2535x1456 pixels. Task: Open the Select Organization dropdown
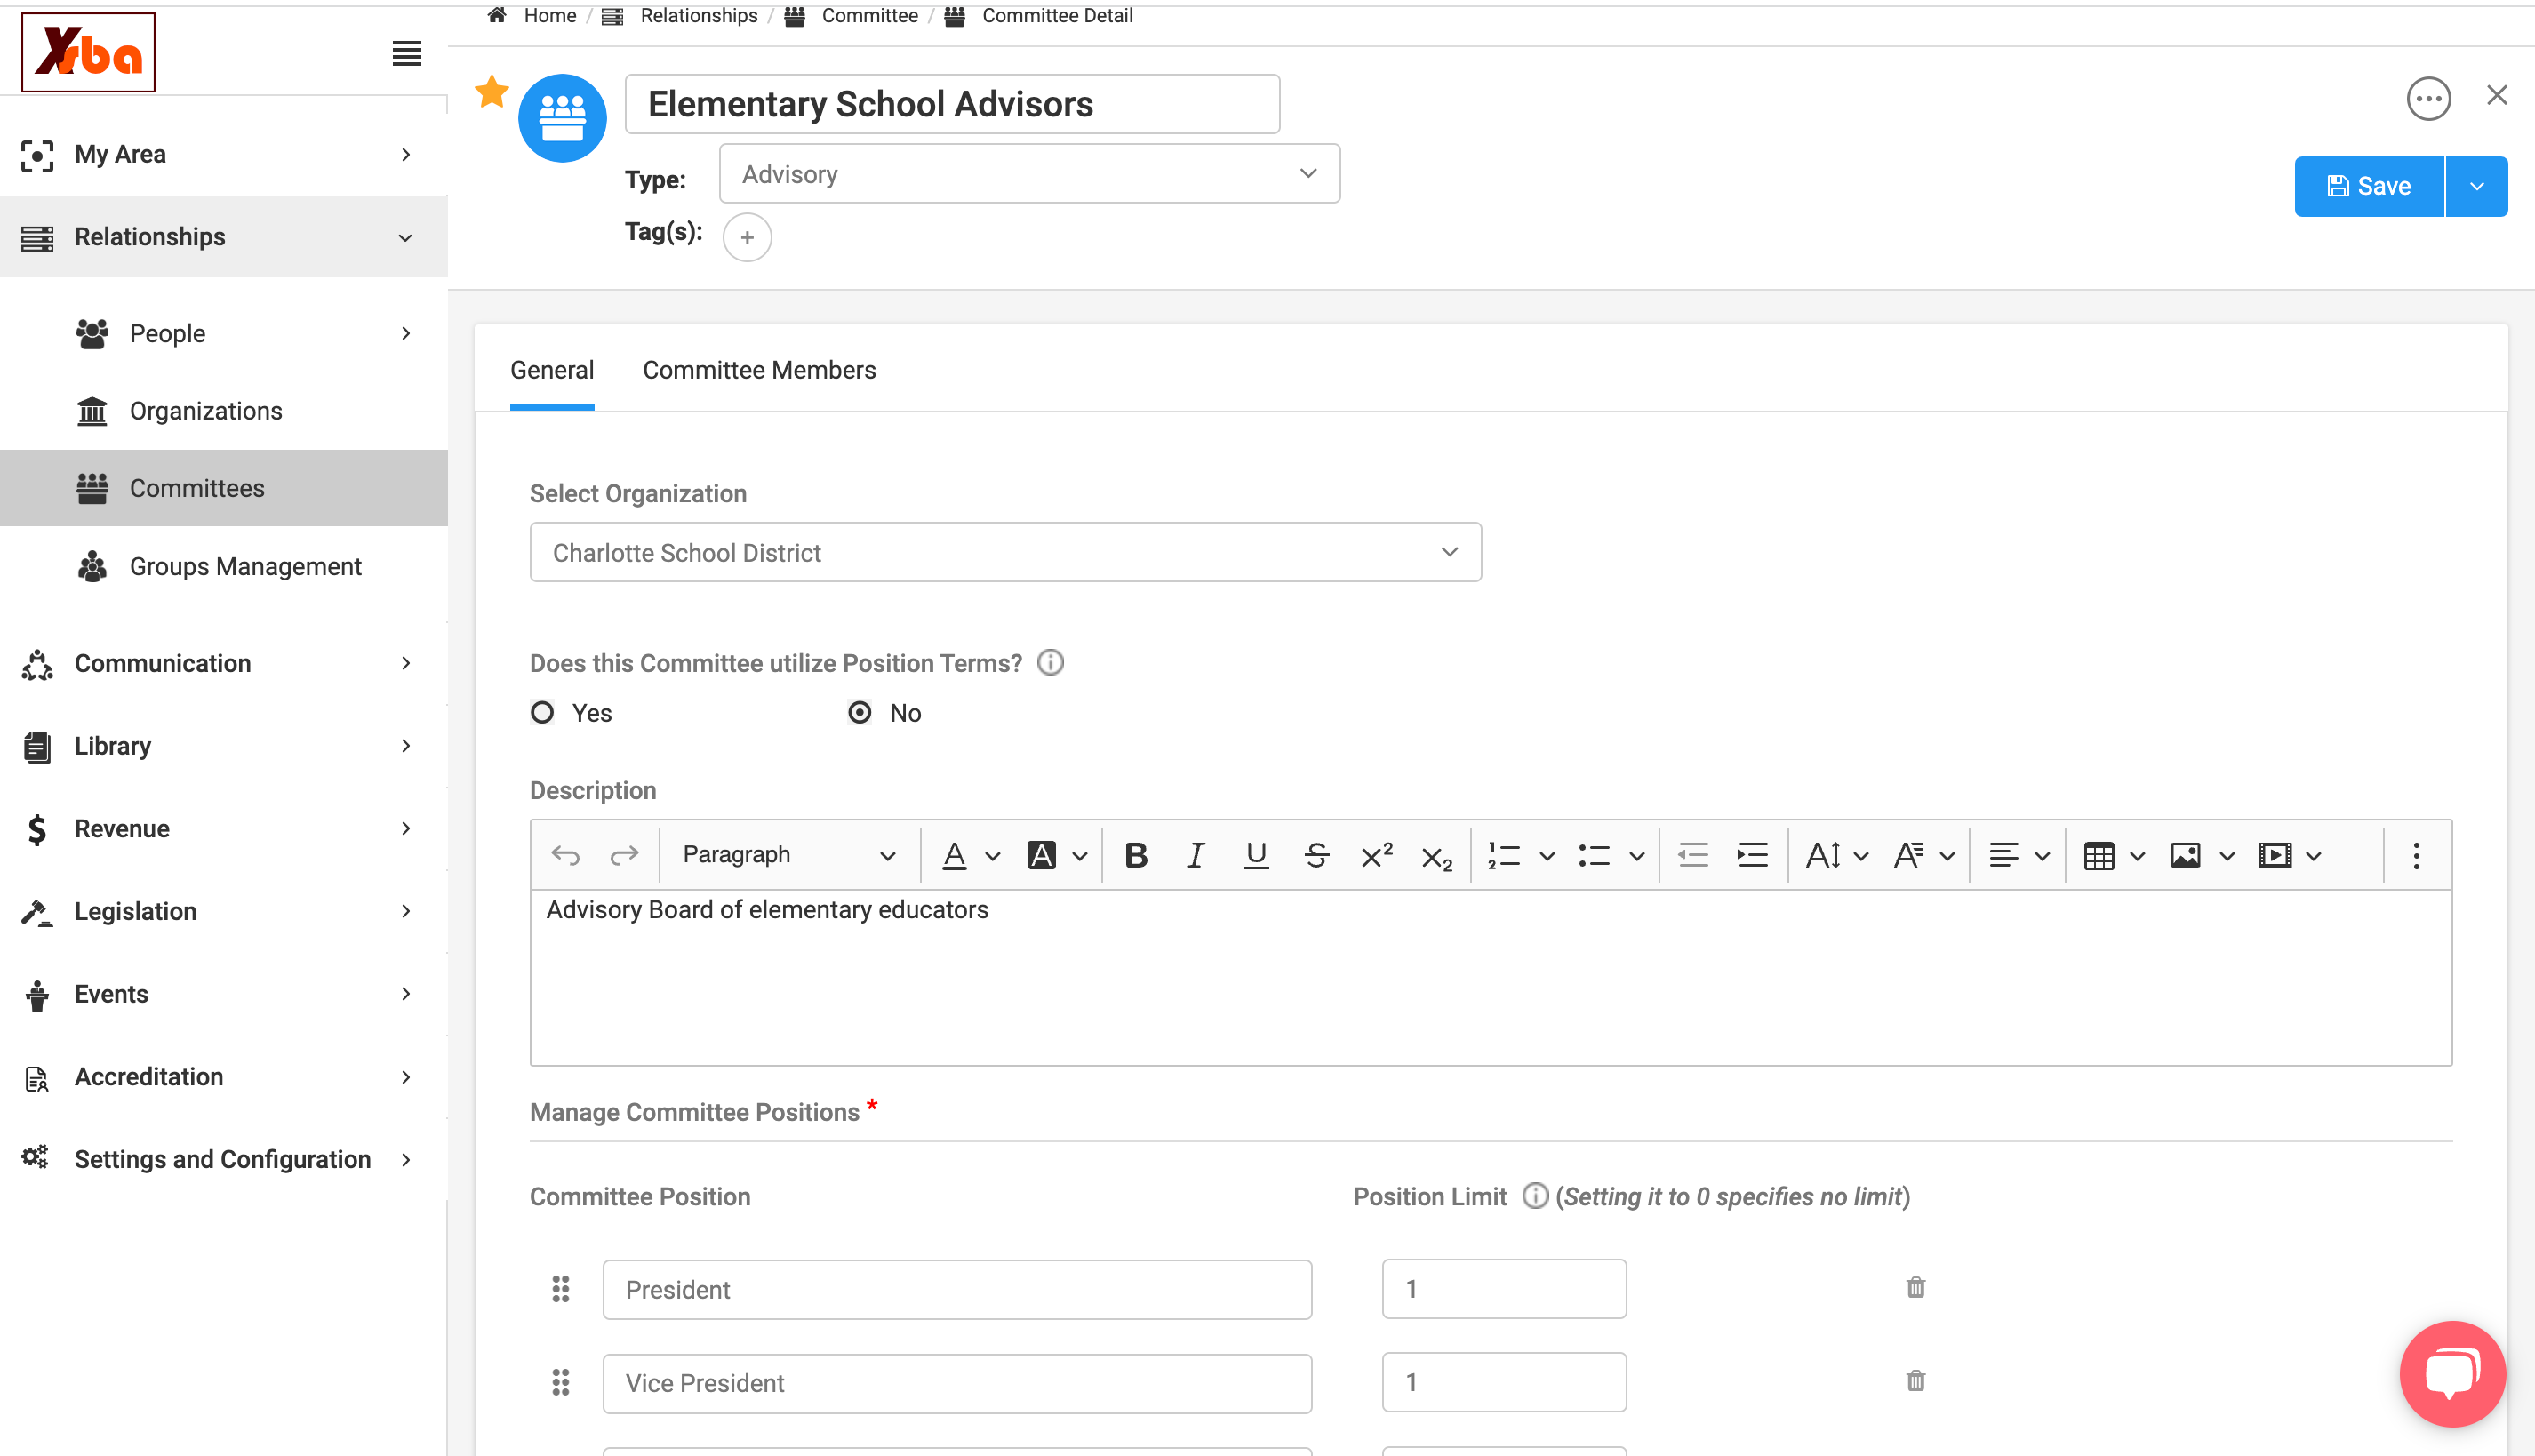pyautogui.click(x=1005, y=553)
